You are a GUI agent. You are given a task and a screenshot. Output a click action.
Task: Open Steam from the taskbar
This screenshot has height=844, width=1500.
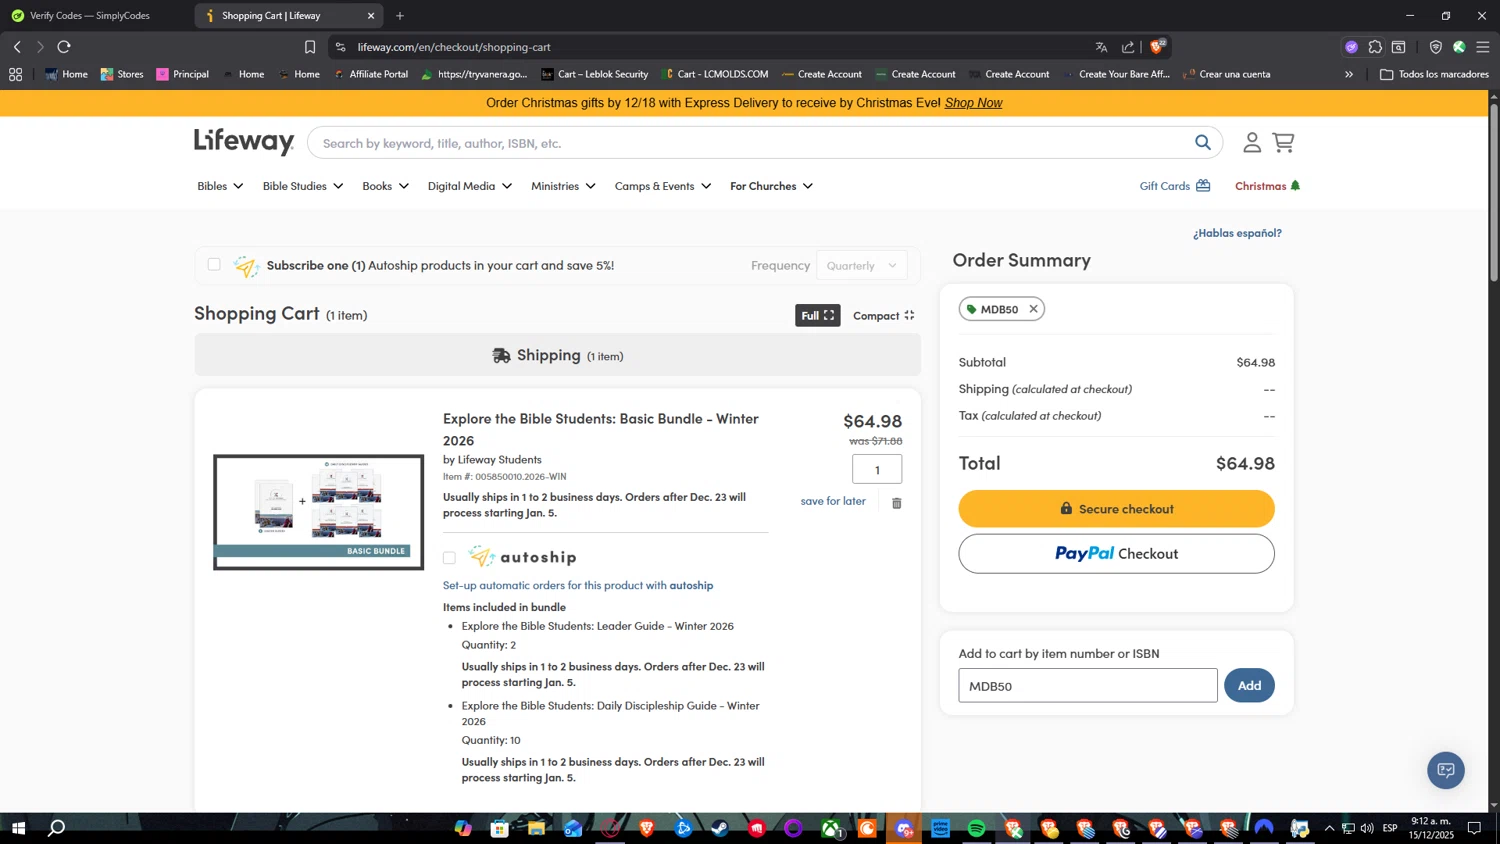pyautogui.click(x=720, y=828)
